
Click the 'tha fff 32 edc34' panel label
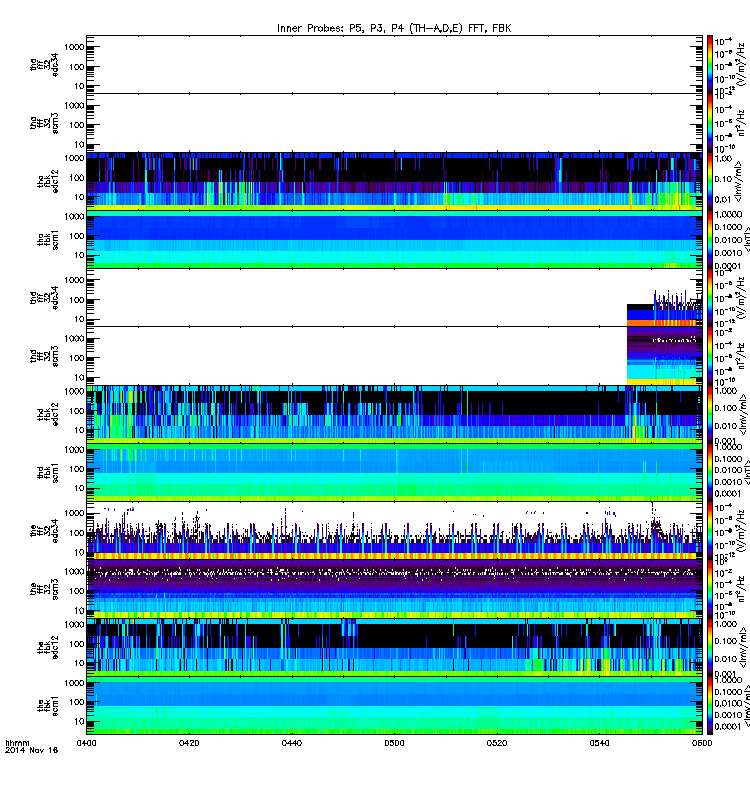44,64
